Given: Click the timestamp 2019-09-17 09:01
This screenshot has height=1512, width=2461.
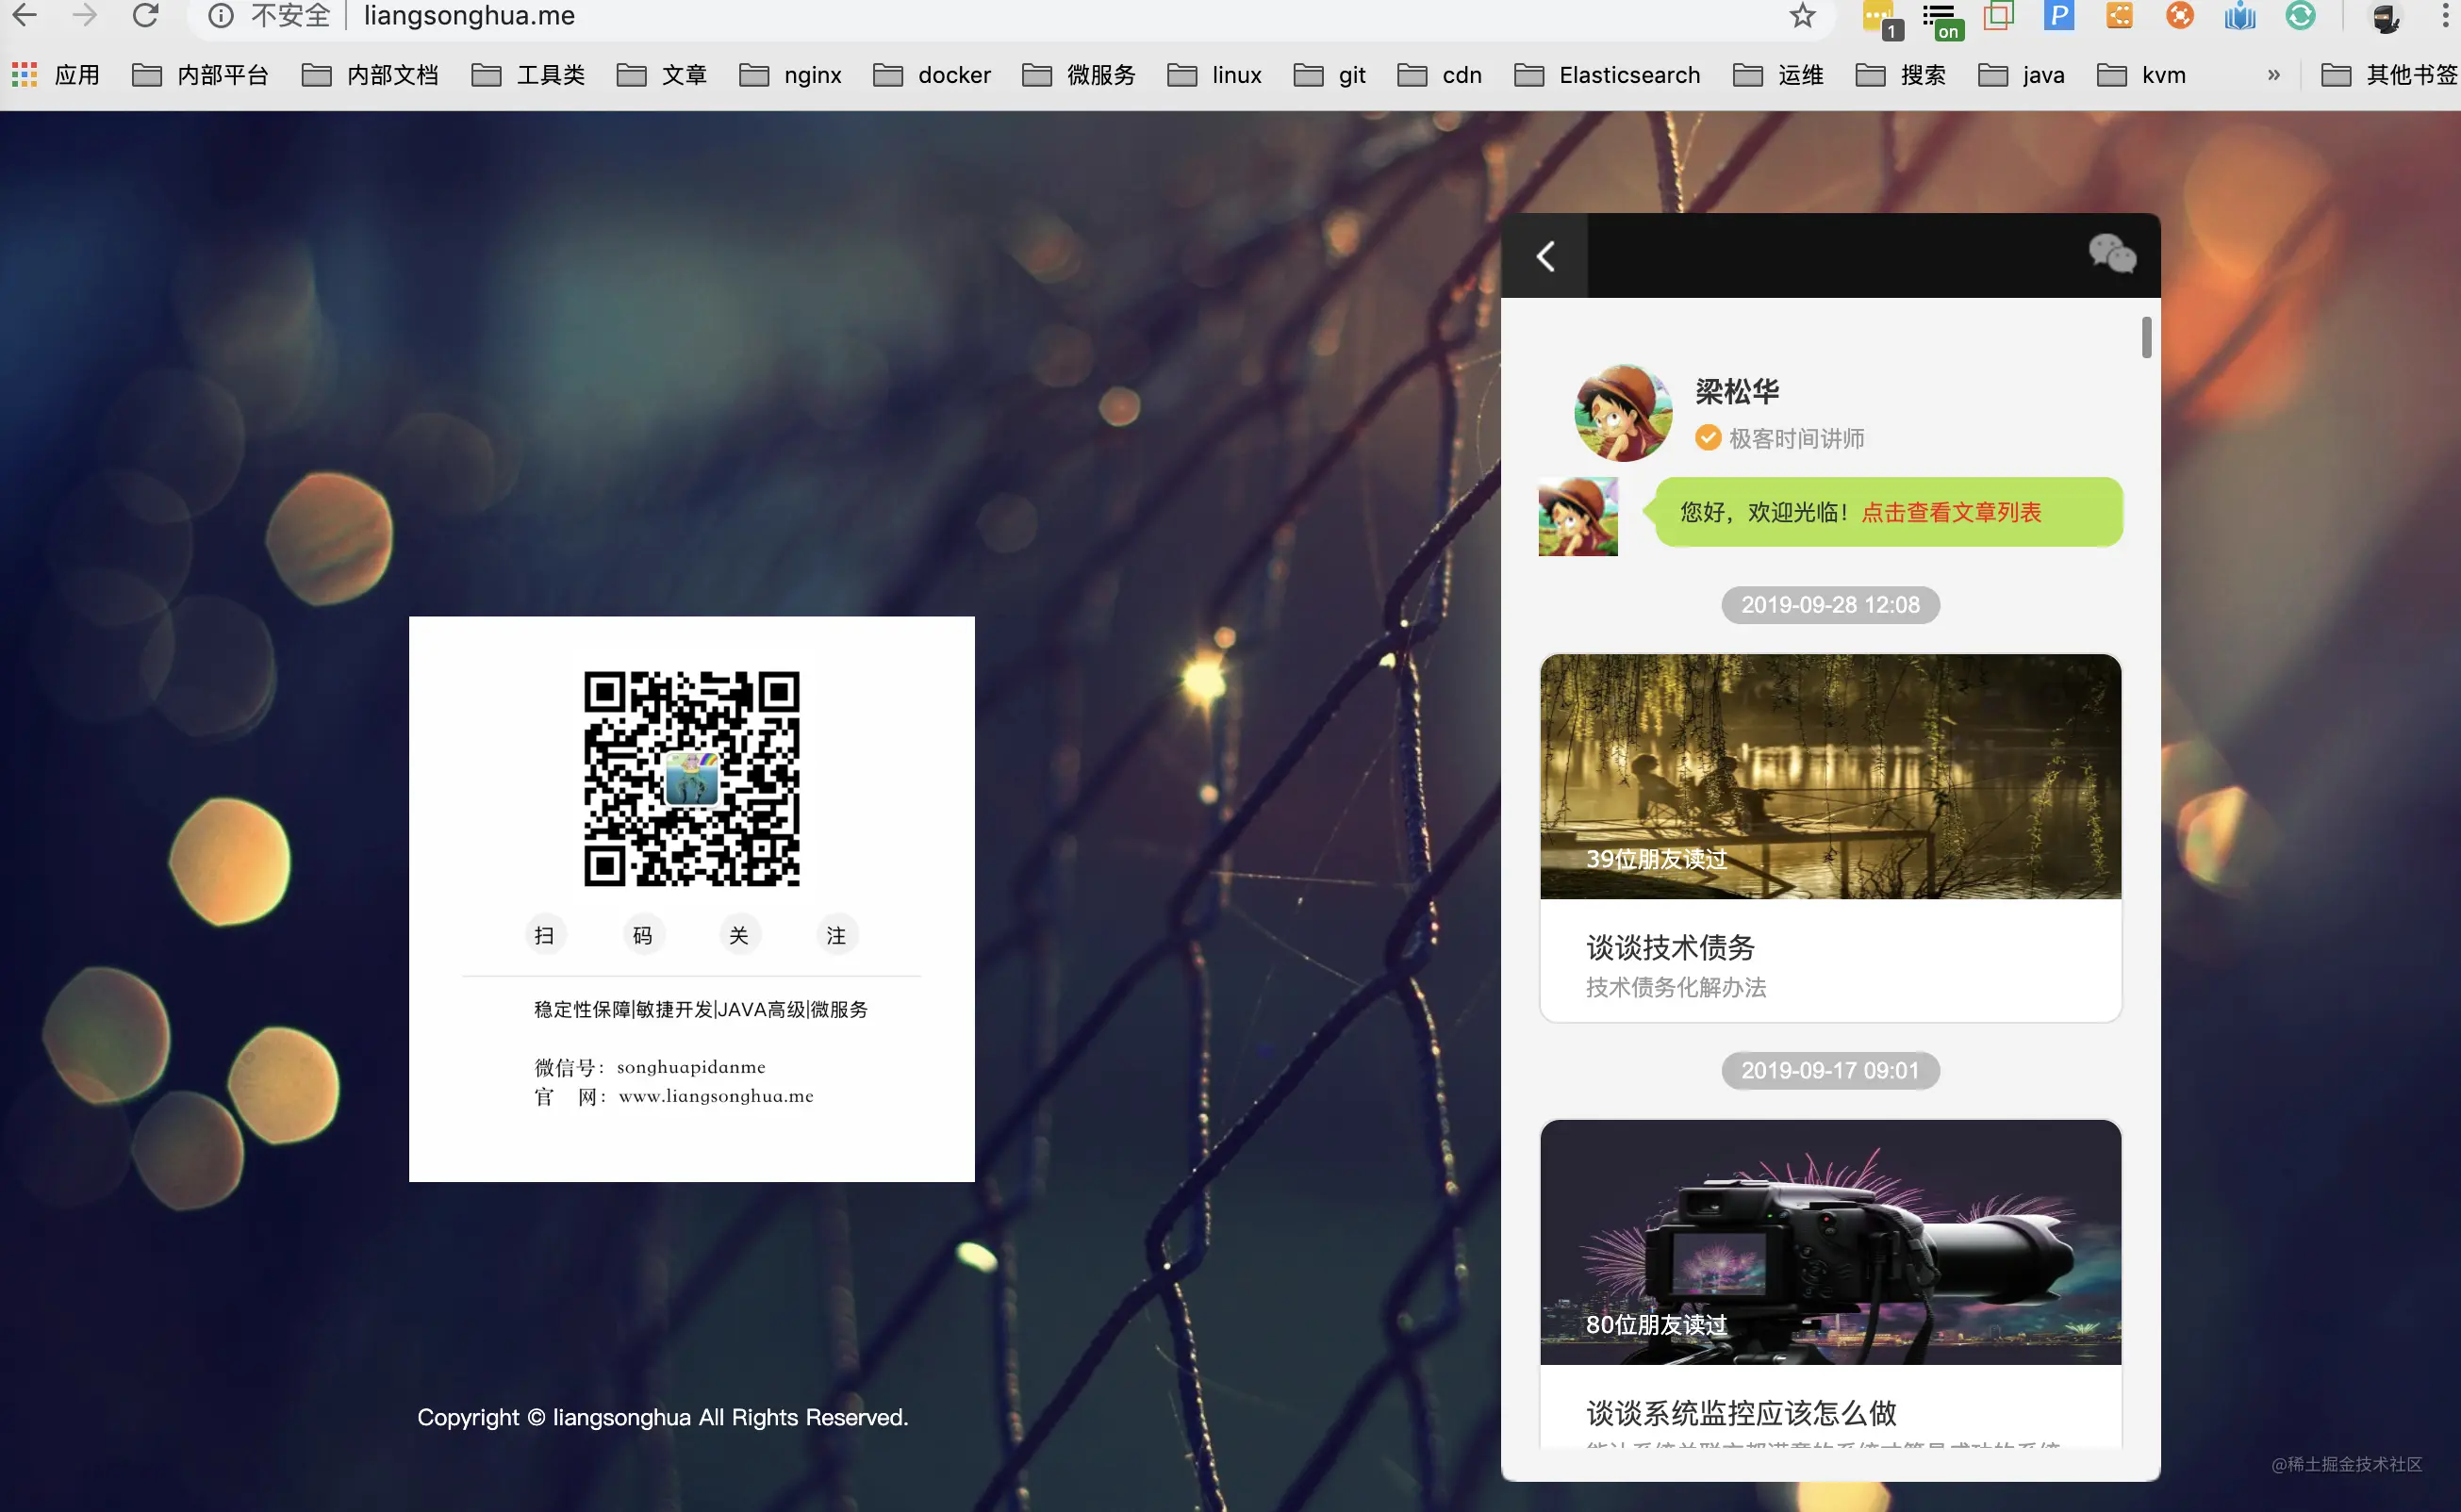Looking at the screenshot, I should pos(1830,1070).
